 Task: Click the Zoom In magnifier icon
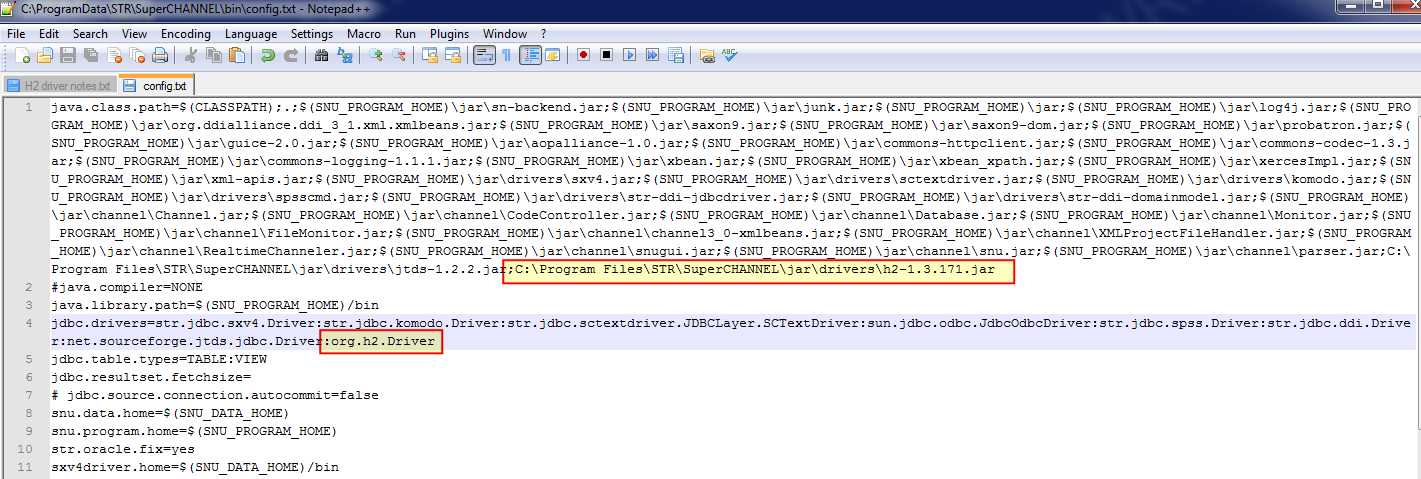376,56
